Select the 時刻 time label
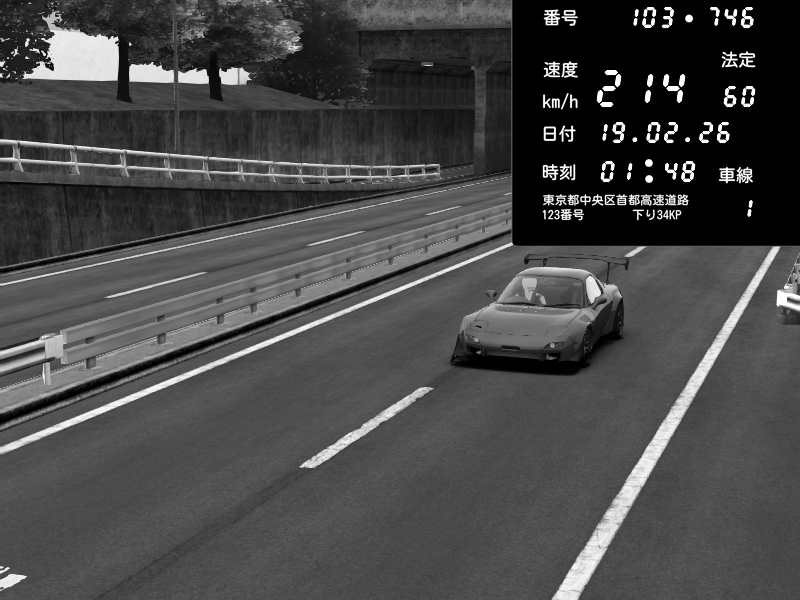The height and width of the screenshot is (600, 800). click(560, 171)
